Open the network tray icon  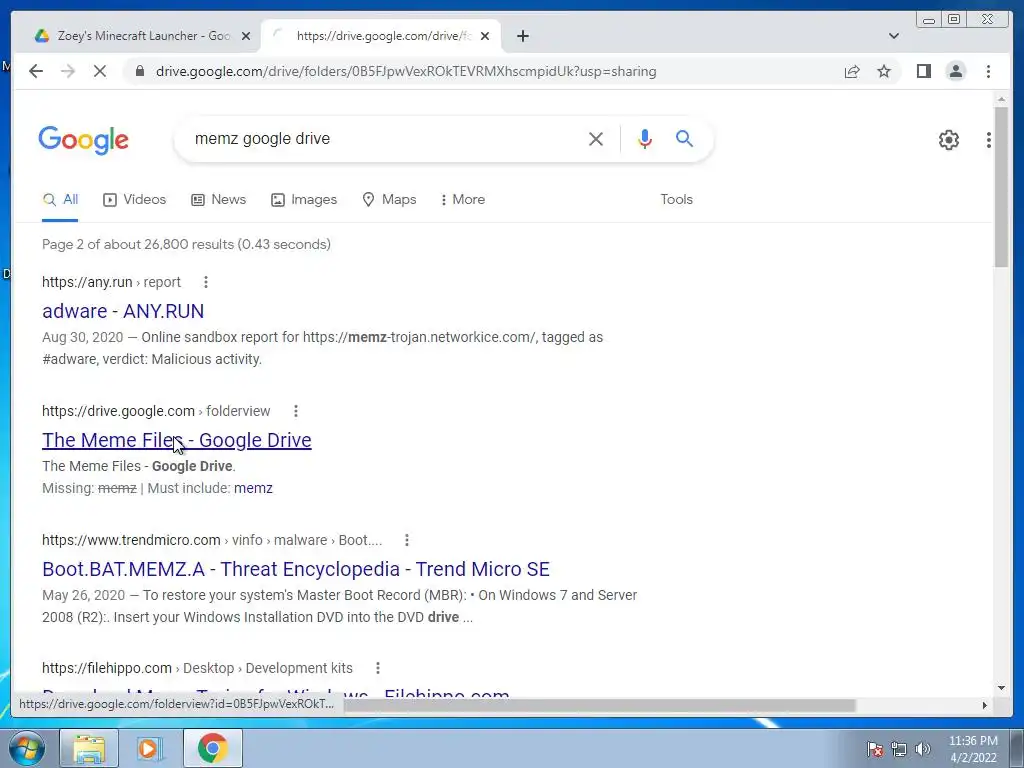(899, 749)
